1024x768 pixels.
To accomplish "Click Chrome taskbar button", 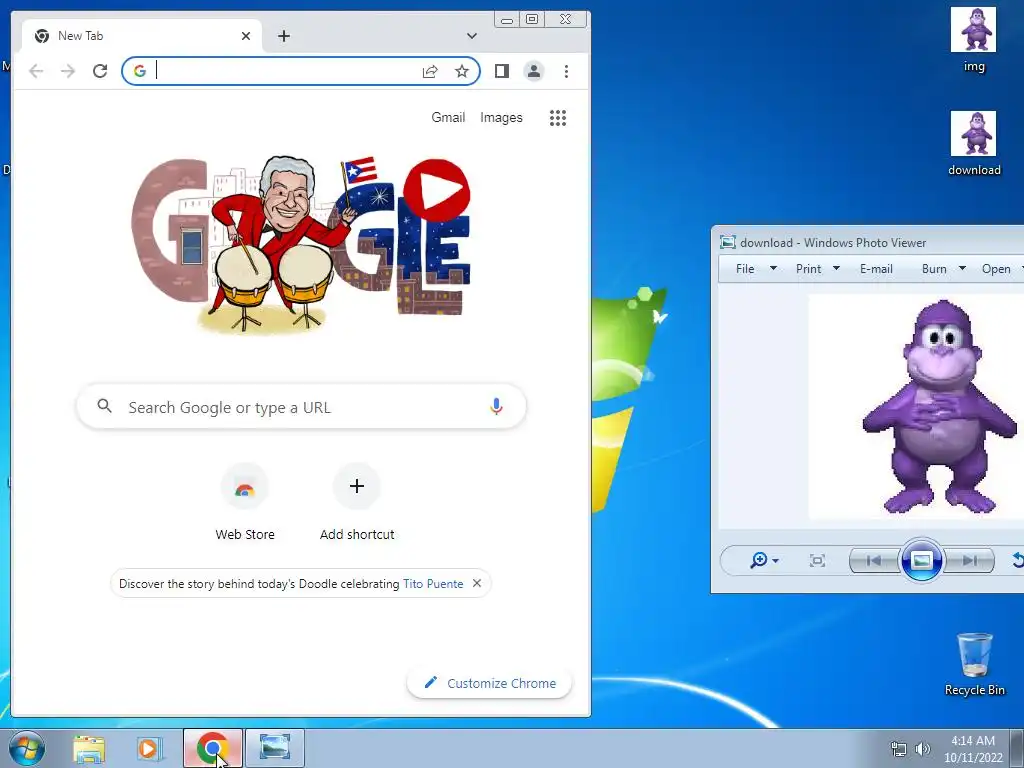I will click(x=213, y=748).
